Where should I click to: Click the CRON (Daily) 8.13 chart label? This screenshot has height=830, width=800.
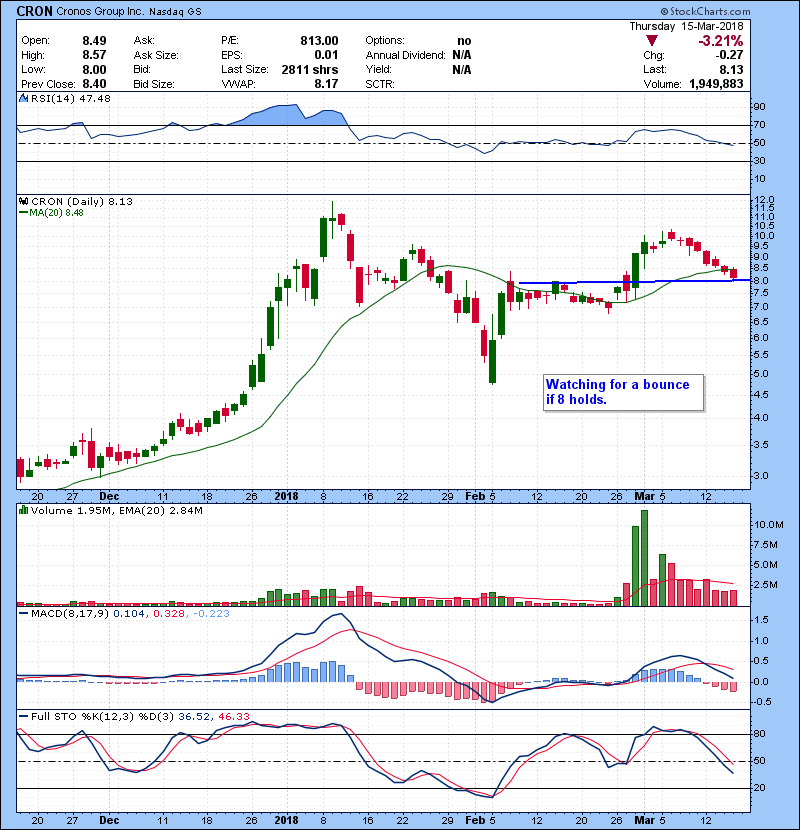pyautogui.click(x=82, y=201)
